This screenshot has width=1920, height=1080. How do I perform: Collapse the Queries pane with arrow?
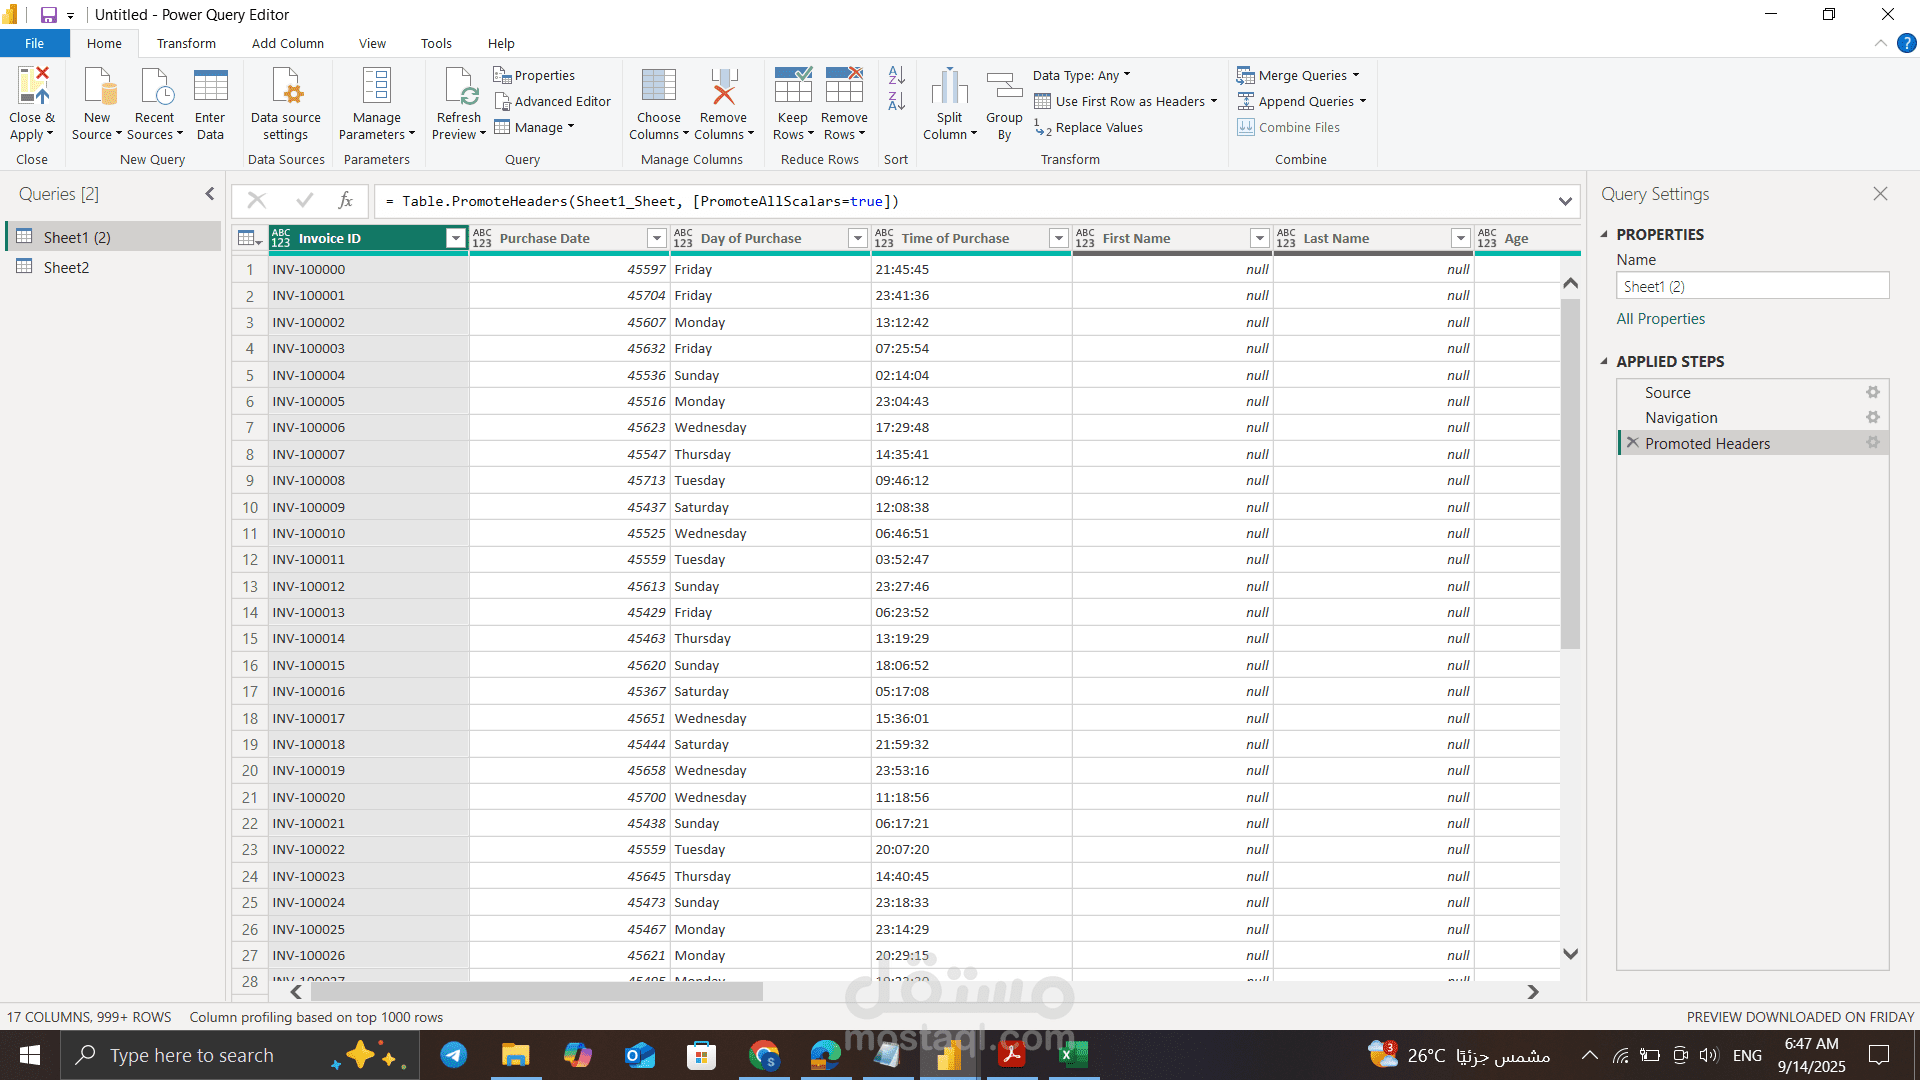210,194
